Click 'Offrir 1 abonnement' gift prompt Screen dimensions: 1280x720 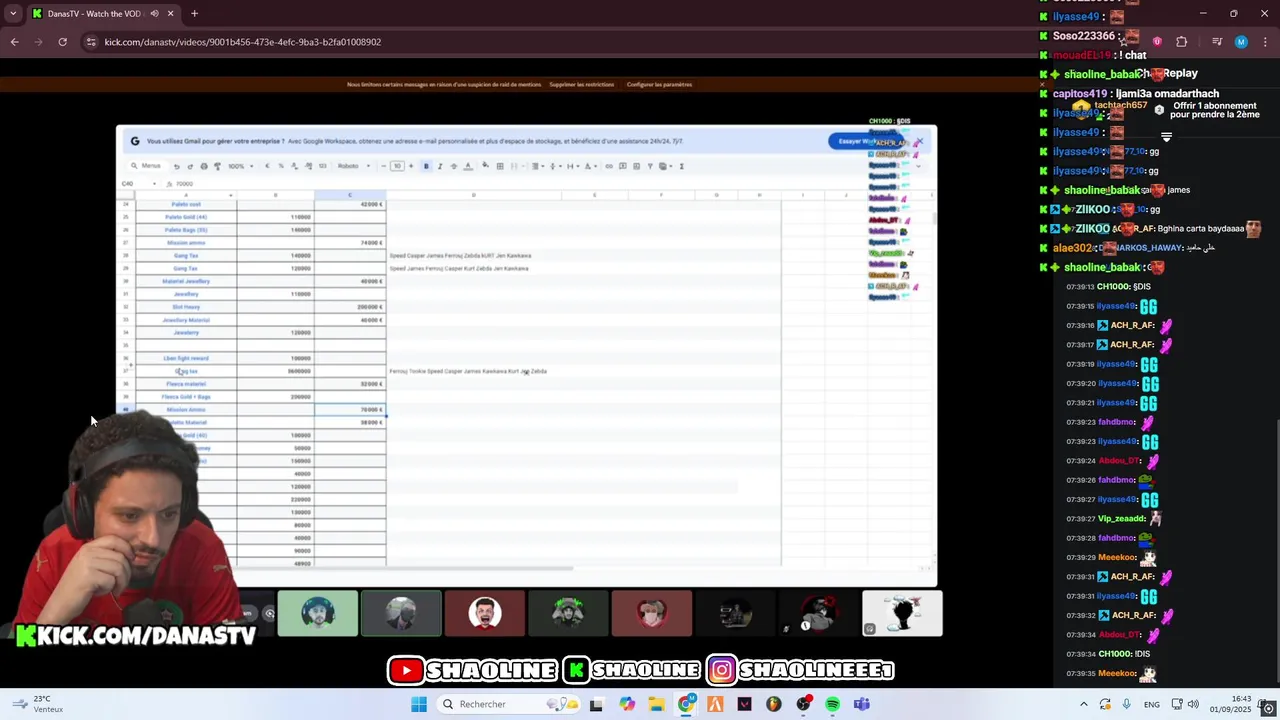(1215, 110)
